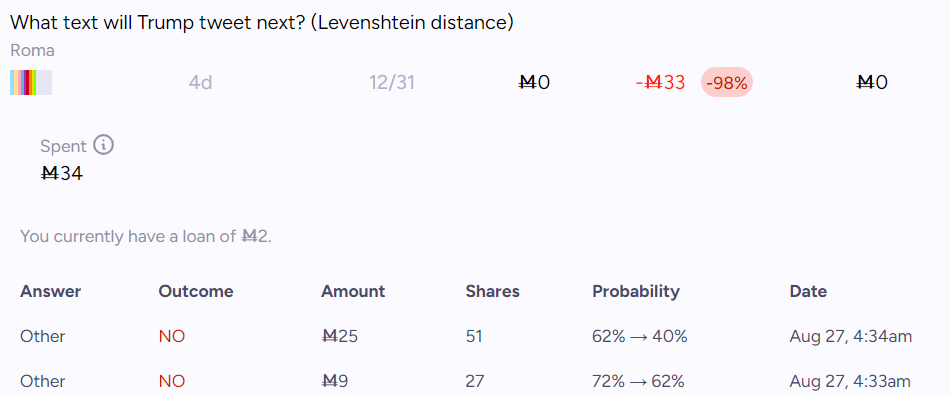Open the Trump tweet Levenshtein market title

point(262,22)
